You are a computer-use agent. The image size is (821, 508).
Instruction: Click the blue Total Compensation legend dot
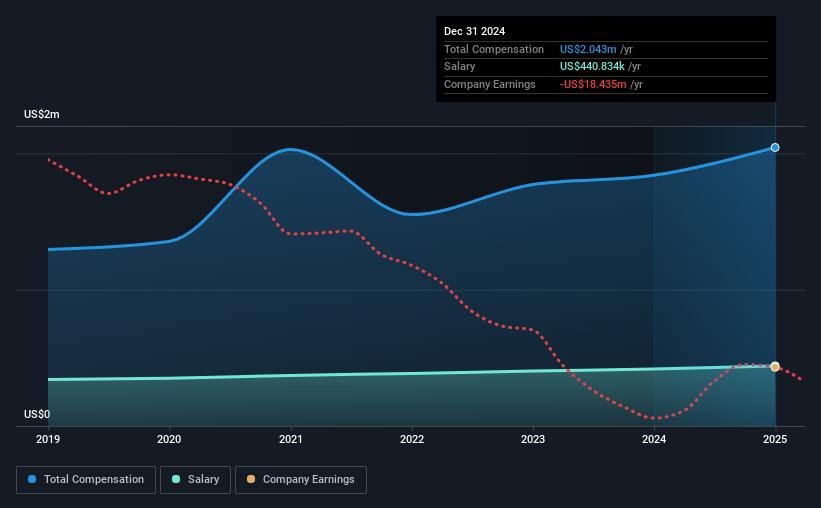[x=32, y=479]
